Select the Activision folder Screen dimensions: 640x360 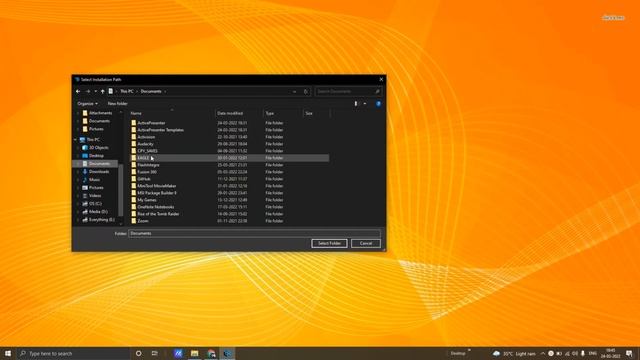tap(146, 137)
